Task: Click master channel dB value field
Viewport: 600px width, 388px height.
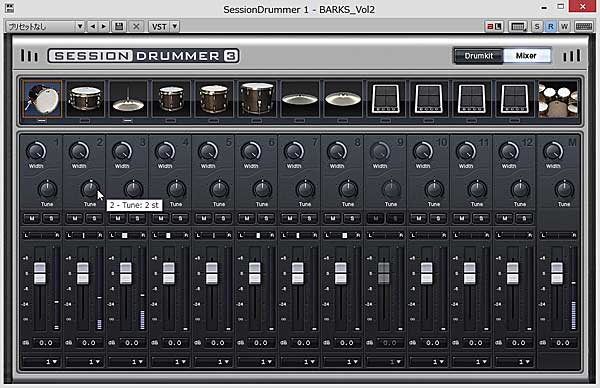Action: point(562,343)
